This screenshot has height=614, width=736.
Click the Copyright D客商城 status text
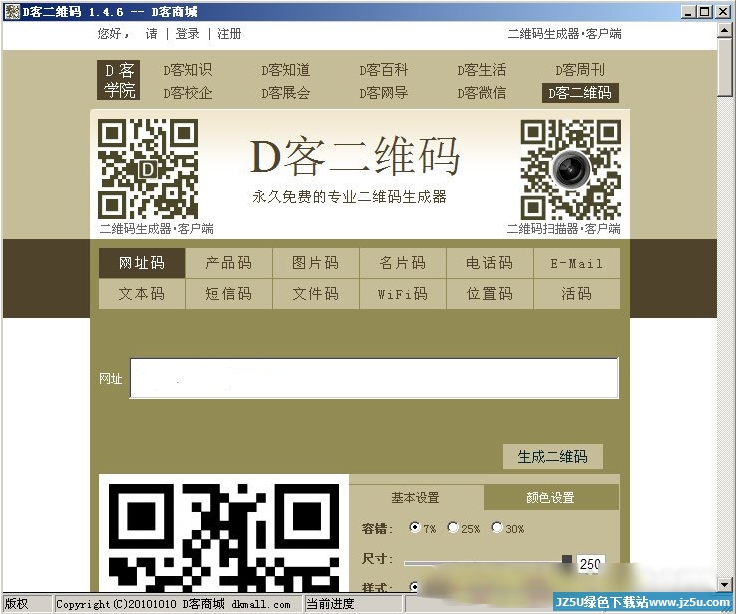tap(173, 604)
